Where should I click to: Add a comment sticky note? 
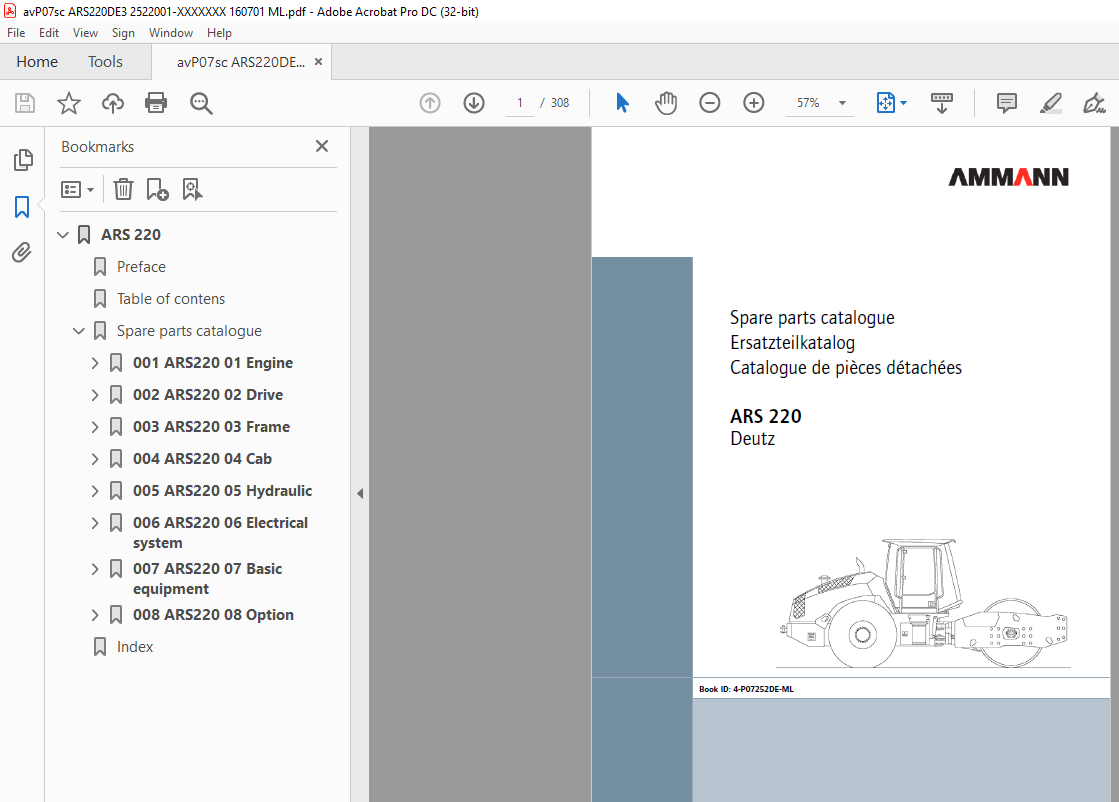[1006, 103]
